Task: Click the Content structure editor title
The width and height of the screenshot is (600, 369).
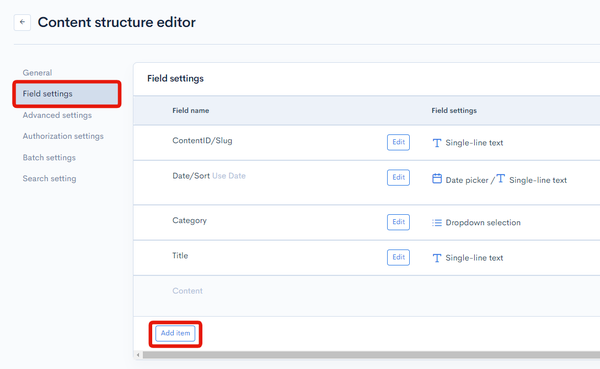Action: [x=117, y=22]
